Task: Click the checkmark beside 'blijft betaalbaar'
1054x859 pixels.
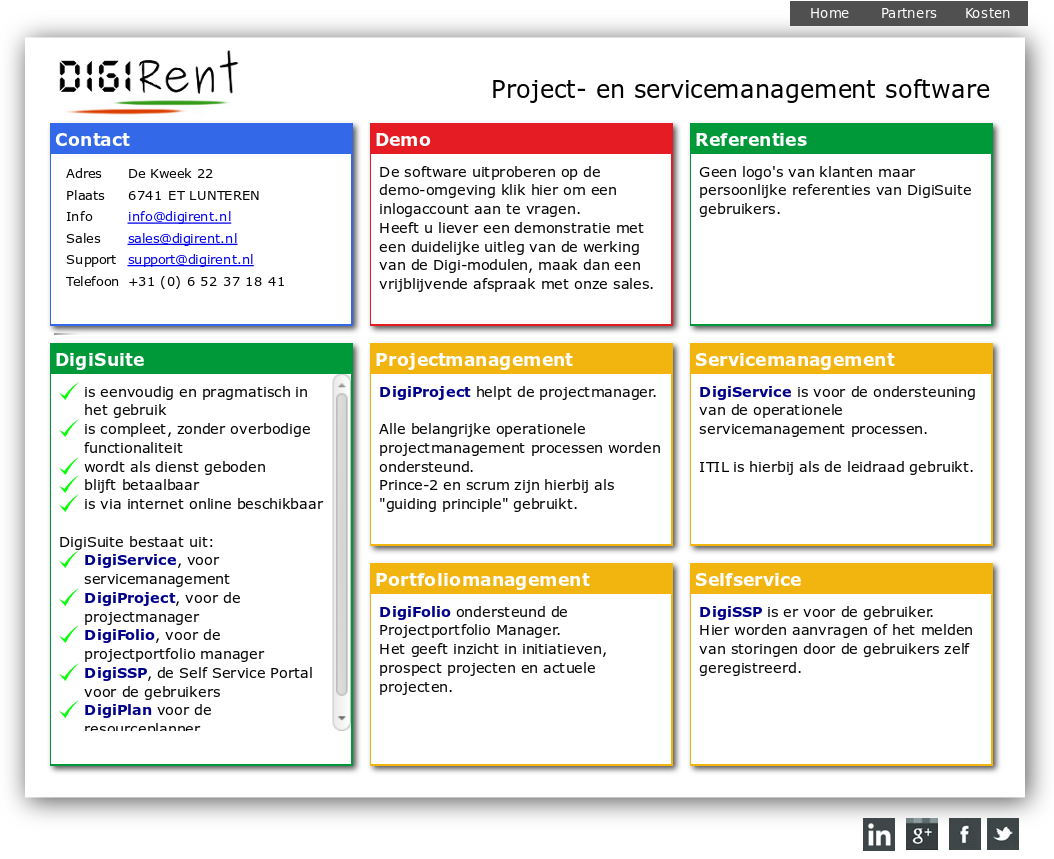Action: (x=69, y=485)
